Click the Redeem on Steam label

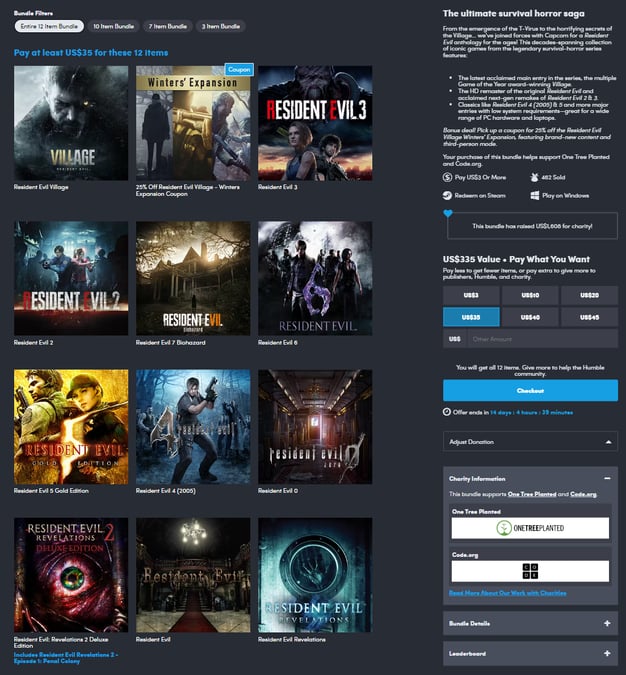(x=480, y=195)
